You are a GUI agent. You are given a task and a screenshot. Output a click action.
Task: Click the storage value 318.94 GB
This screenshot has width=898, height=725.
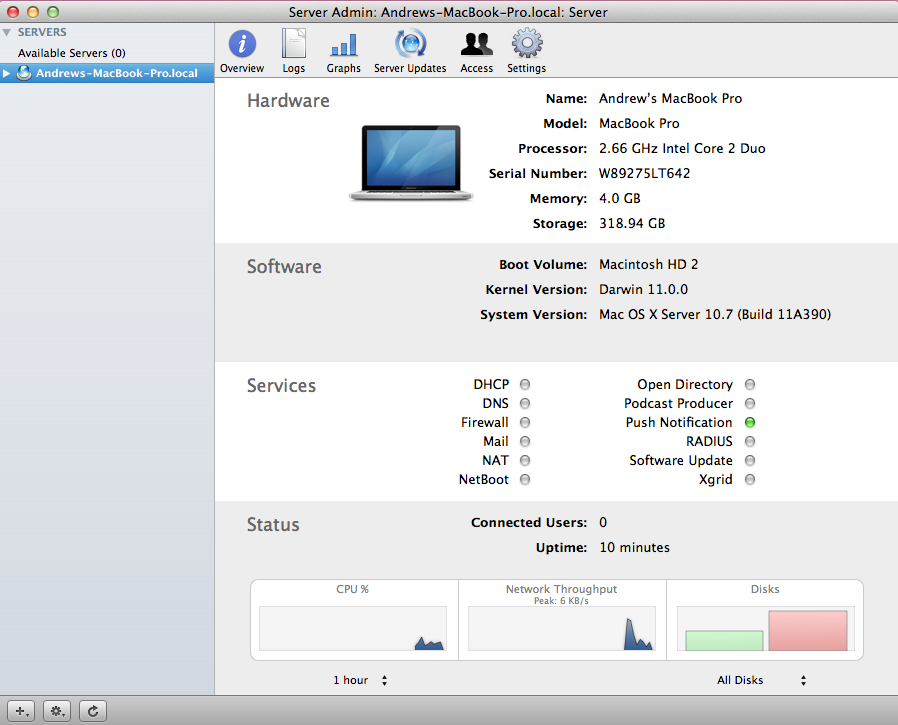[632, 223]
